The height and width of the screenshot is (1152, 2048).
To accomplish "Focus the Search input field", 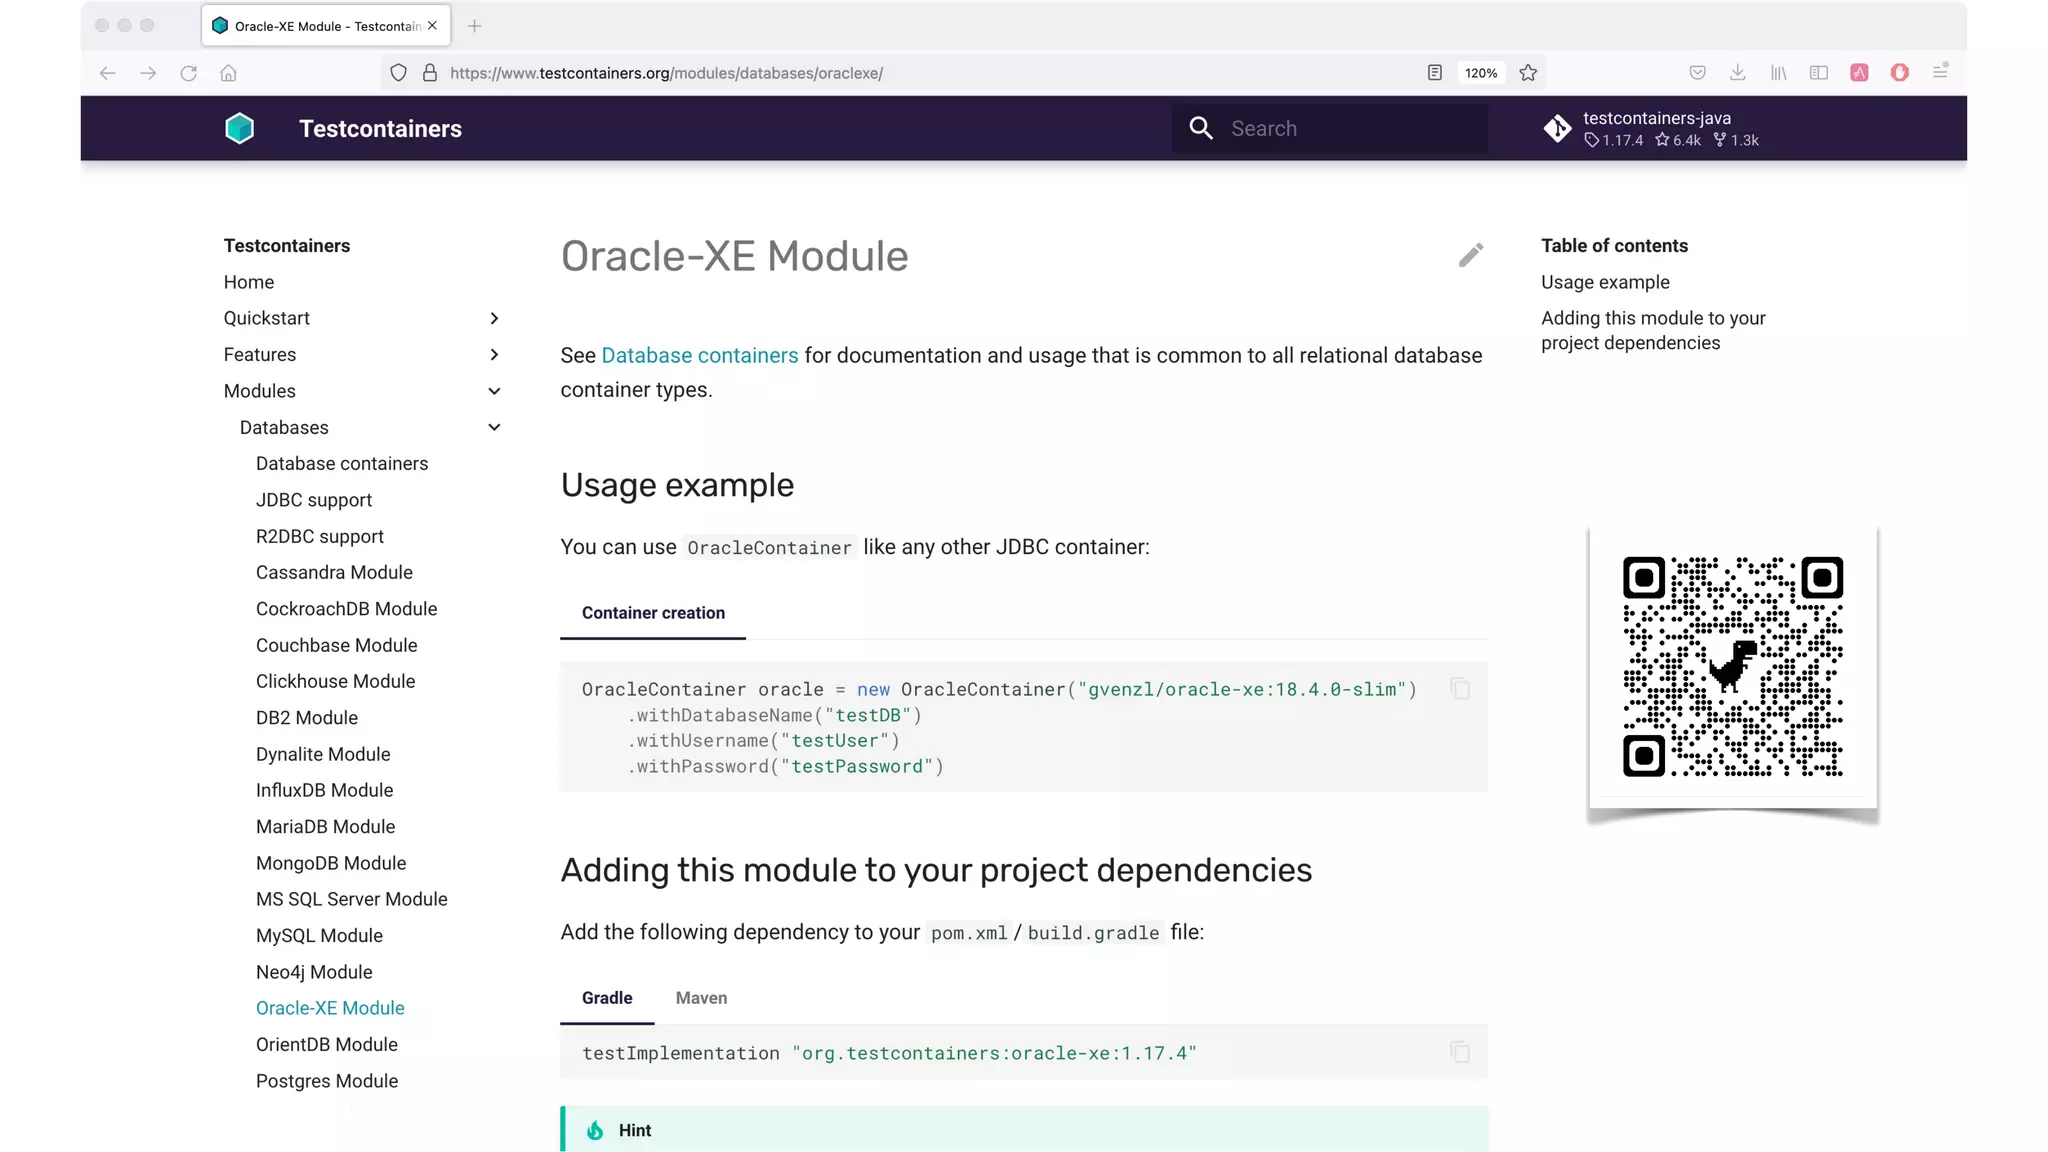I will (x=1330, y=128).
